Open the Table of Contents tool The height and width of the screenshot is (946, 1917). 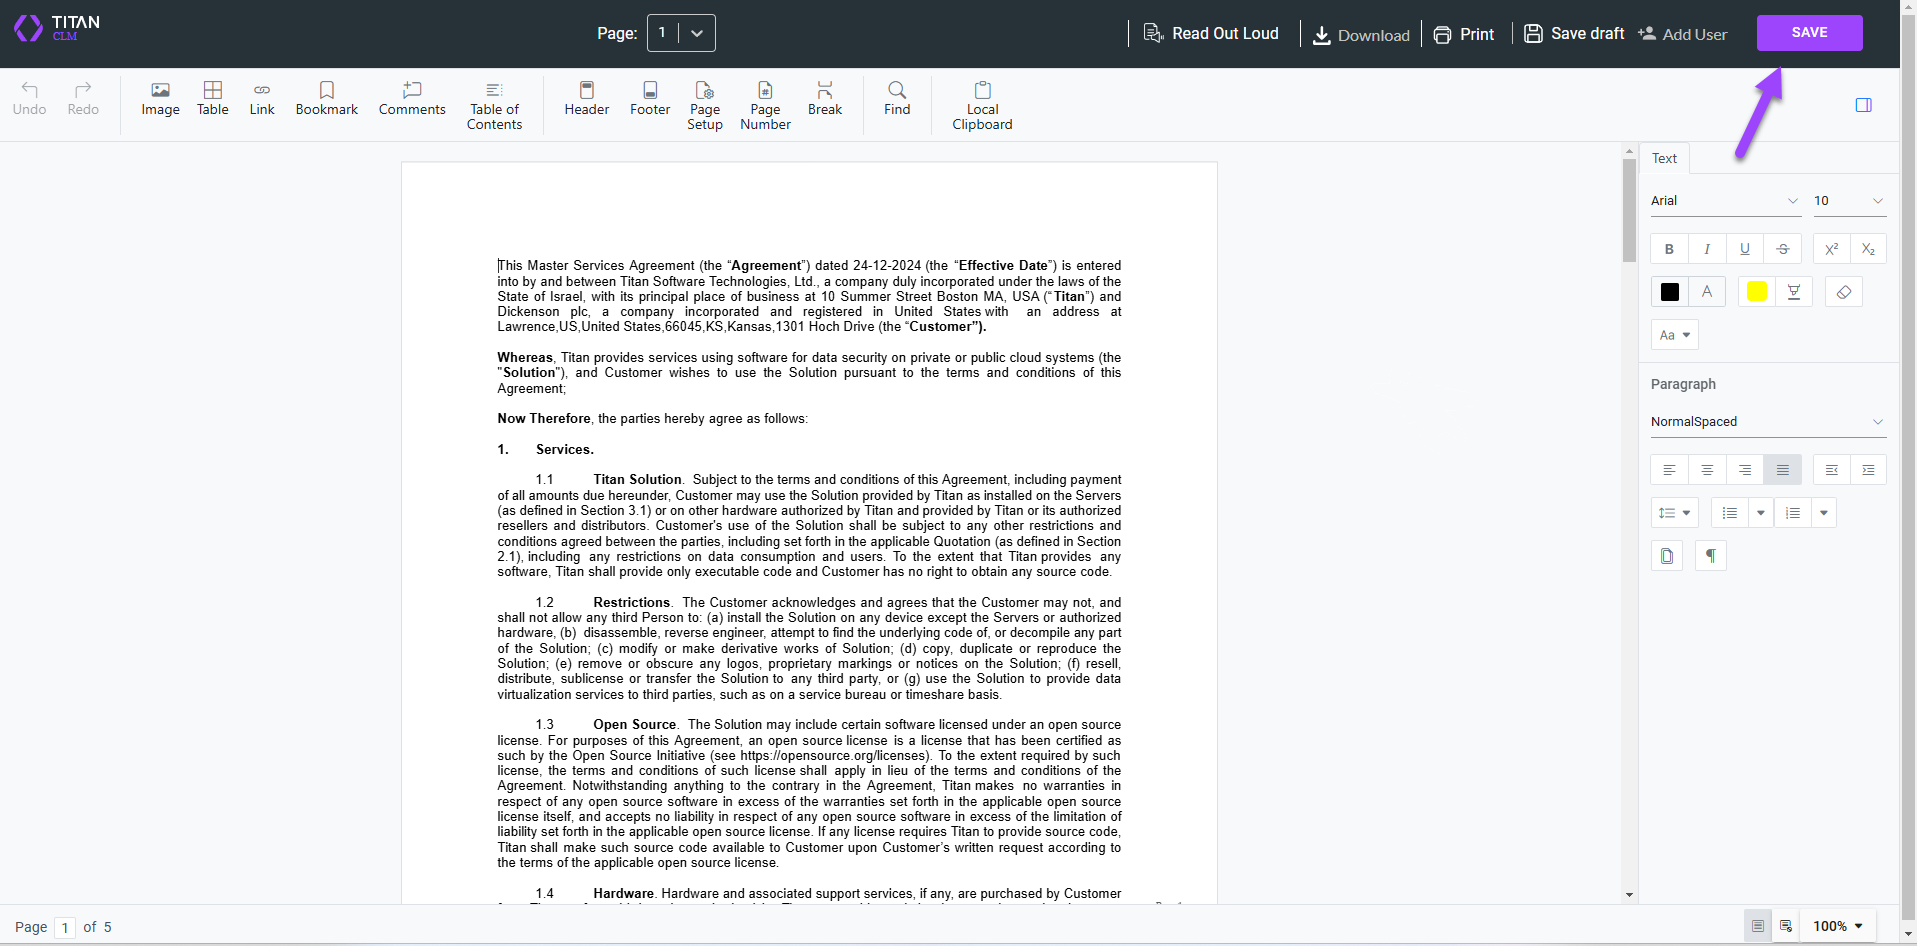[494, 104]
